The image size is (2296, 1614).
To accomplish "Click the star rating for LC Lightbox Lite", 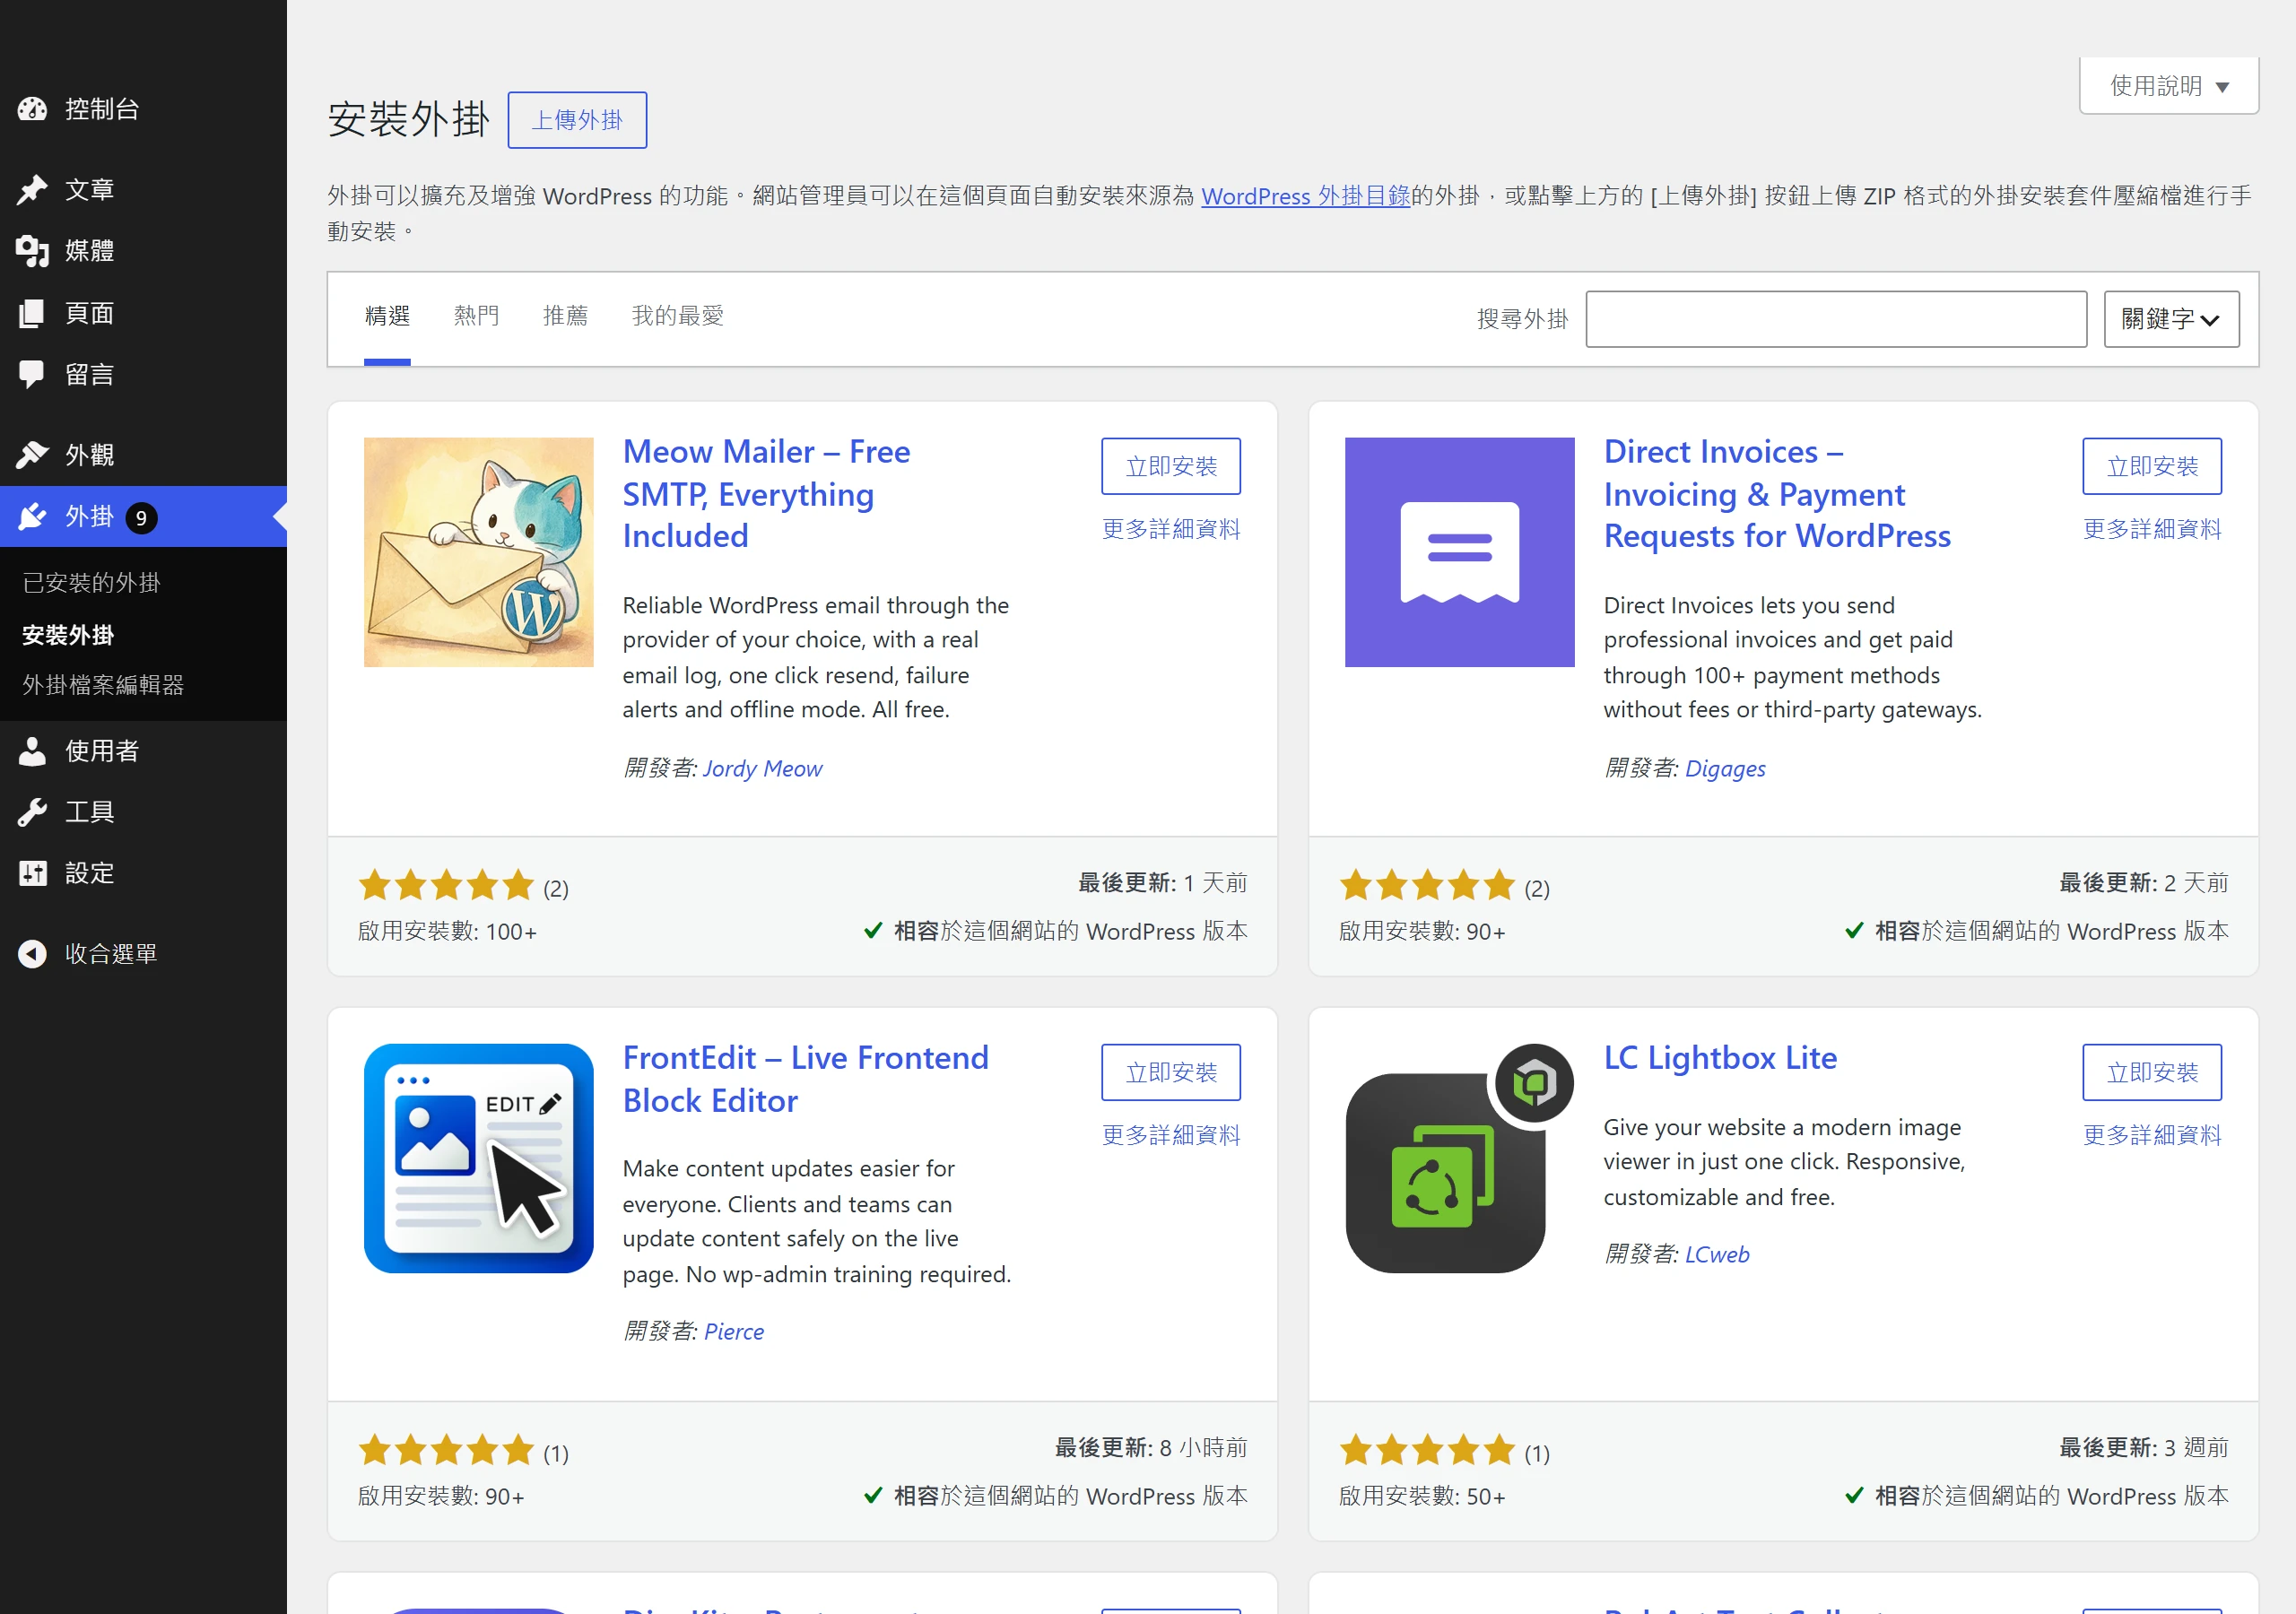I will tap(1427, 1450).
